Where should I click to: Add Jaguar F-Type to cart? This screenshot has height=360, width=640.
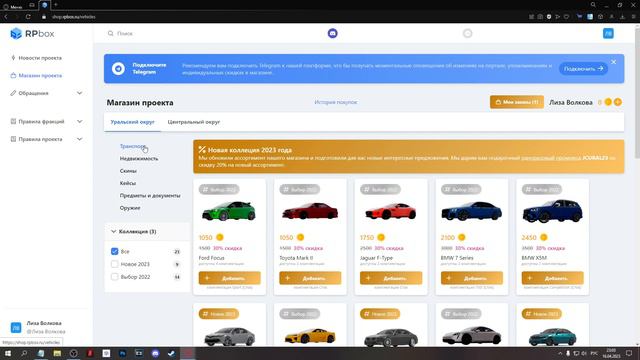point(391,278)
